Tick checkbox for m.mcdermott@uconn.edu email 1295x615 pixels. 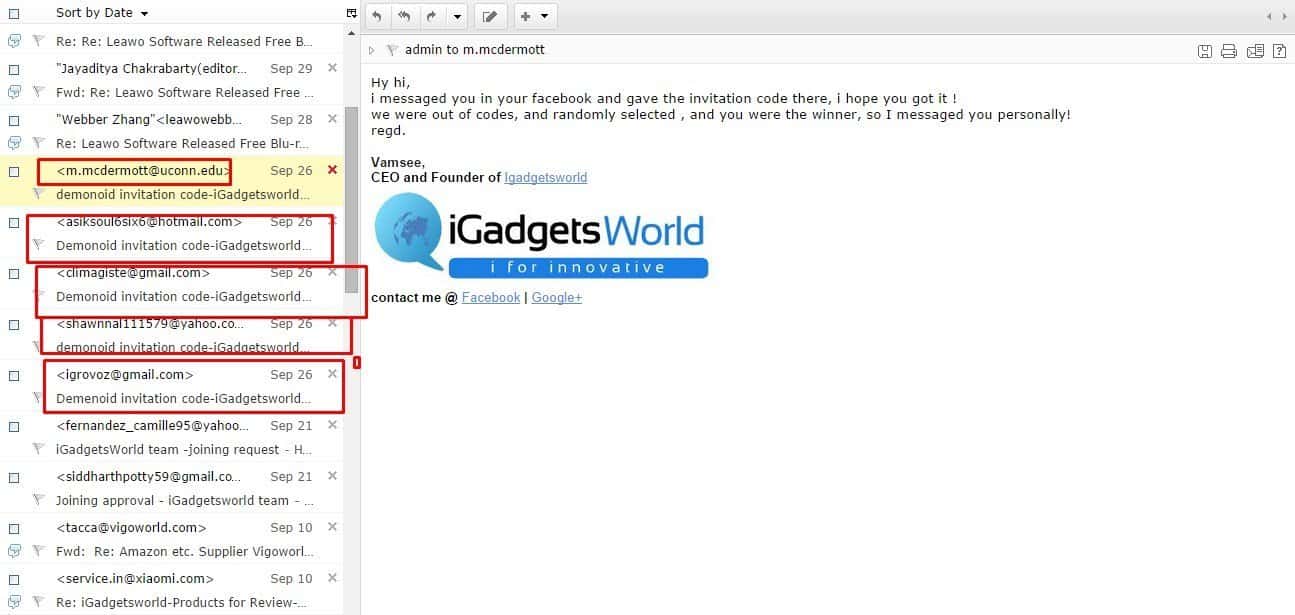(14, 171)
